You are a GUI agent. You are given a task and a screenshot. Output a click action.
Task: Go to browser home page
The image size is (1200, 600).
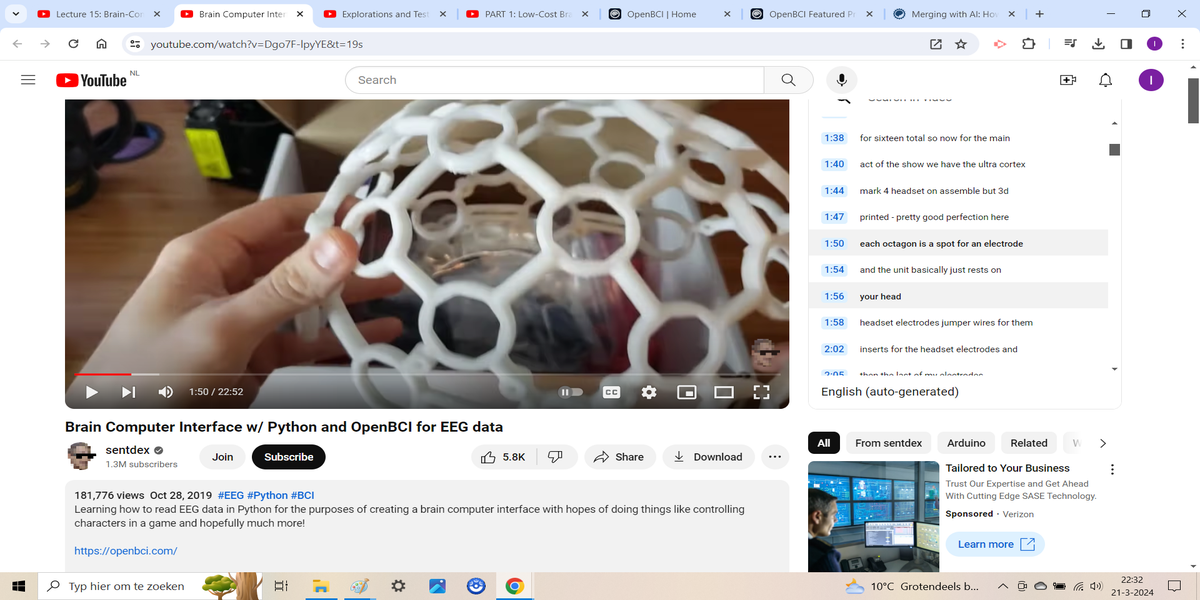101,44
